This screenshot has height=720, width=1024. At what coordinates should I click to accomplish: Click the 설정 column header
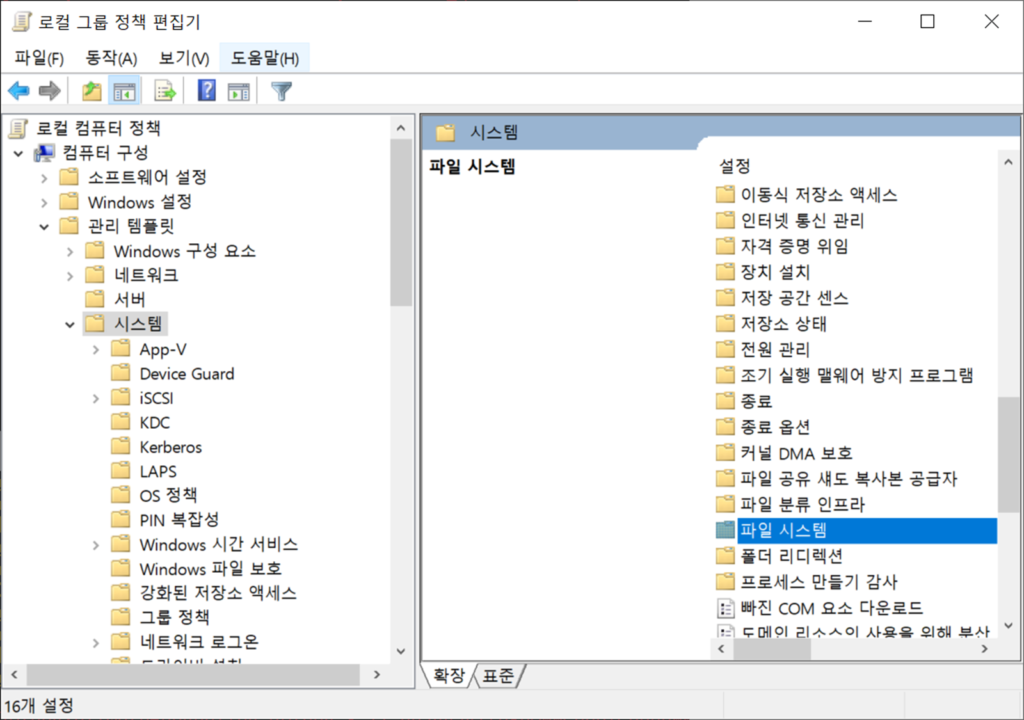(735, 166)
